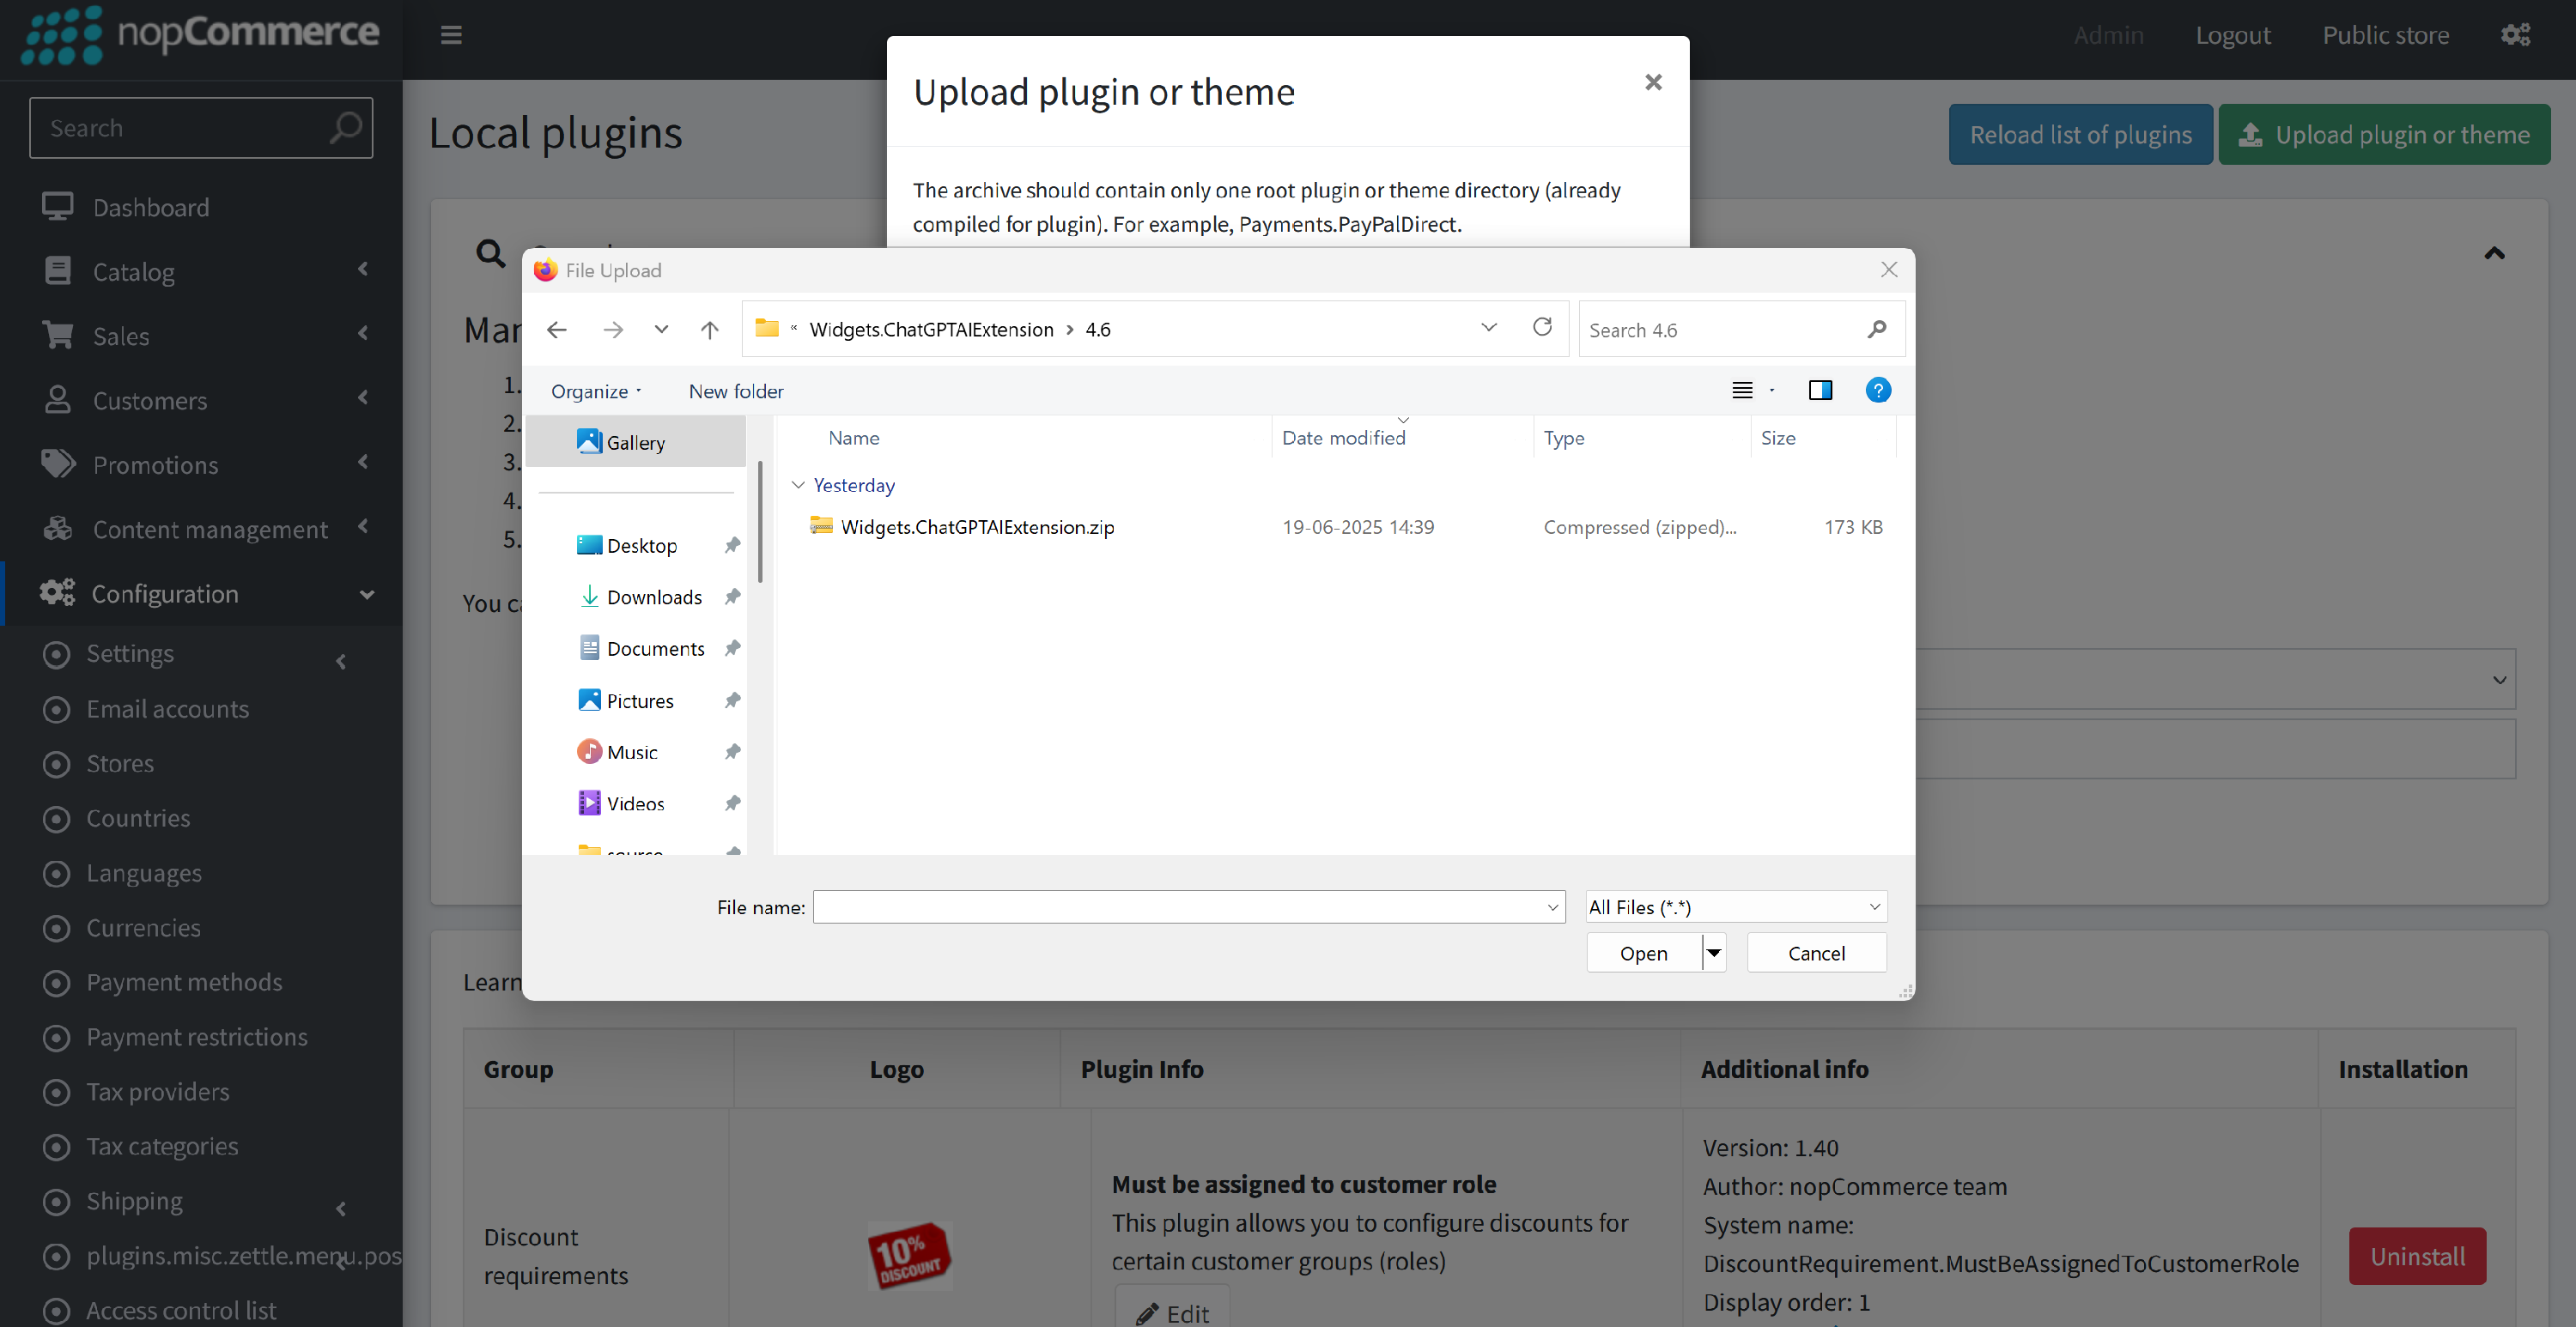2576x1327 pixels.
Task: Click the Content management icon
Action: pyautogui.click(x=57, y=529)
